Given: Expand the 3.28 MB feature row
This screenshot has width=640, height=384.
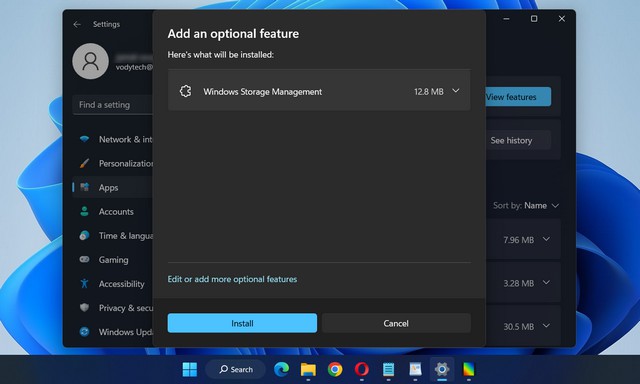Looking at the screenshot, I should click(546, 282).
